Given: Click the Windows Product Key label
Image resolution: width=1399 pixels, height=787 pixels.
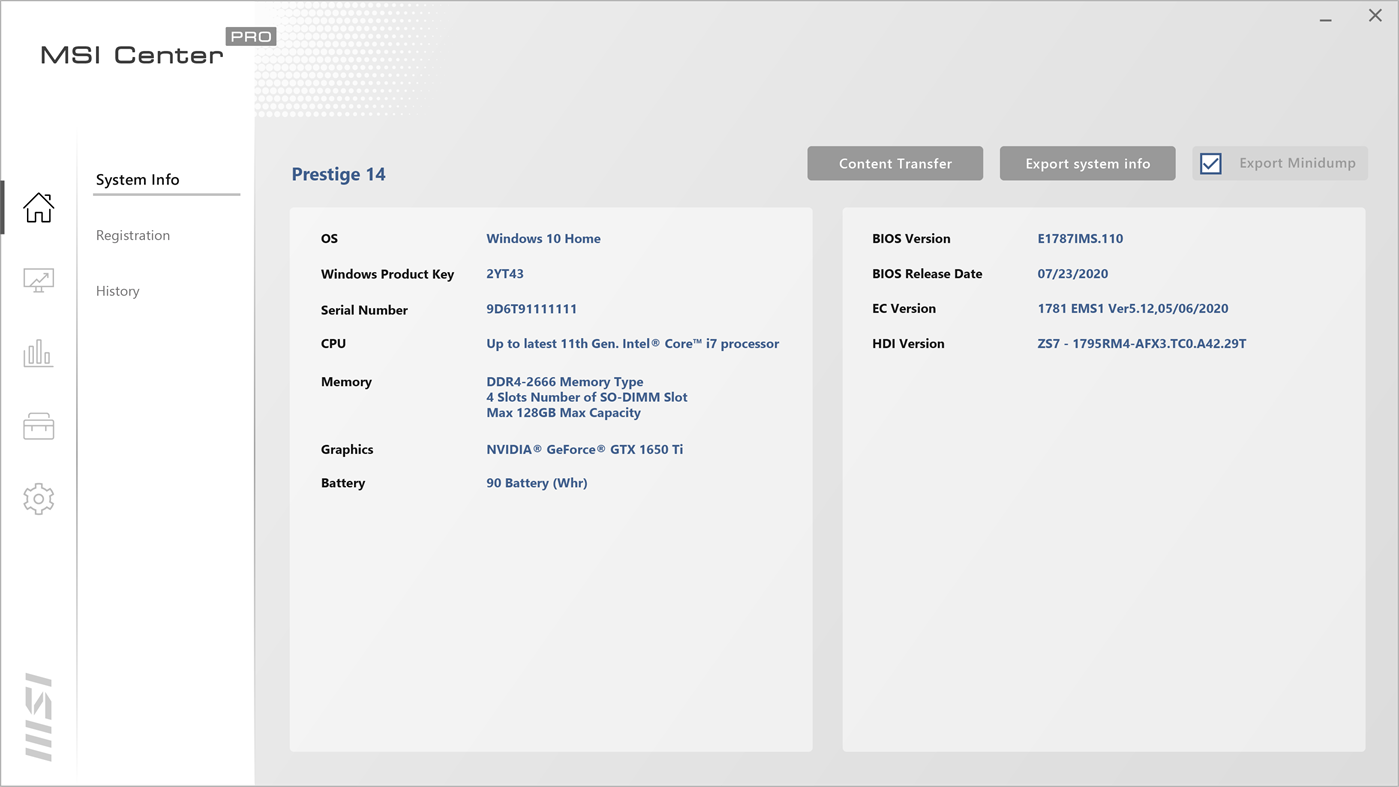Looking at the screenshot, I should pyautogui.click(x=387, y=274).
